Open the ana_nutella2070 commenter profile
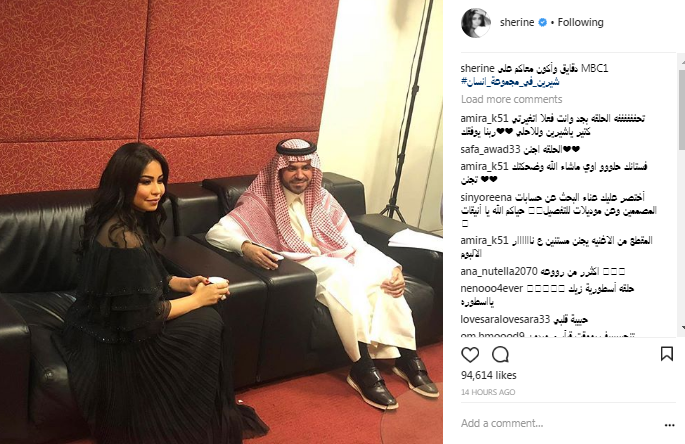 (x=498, y=271)
